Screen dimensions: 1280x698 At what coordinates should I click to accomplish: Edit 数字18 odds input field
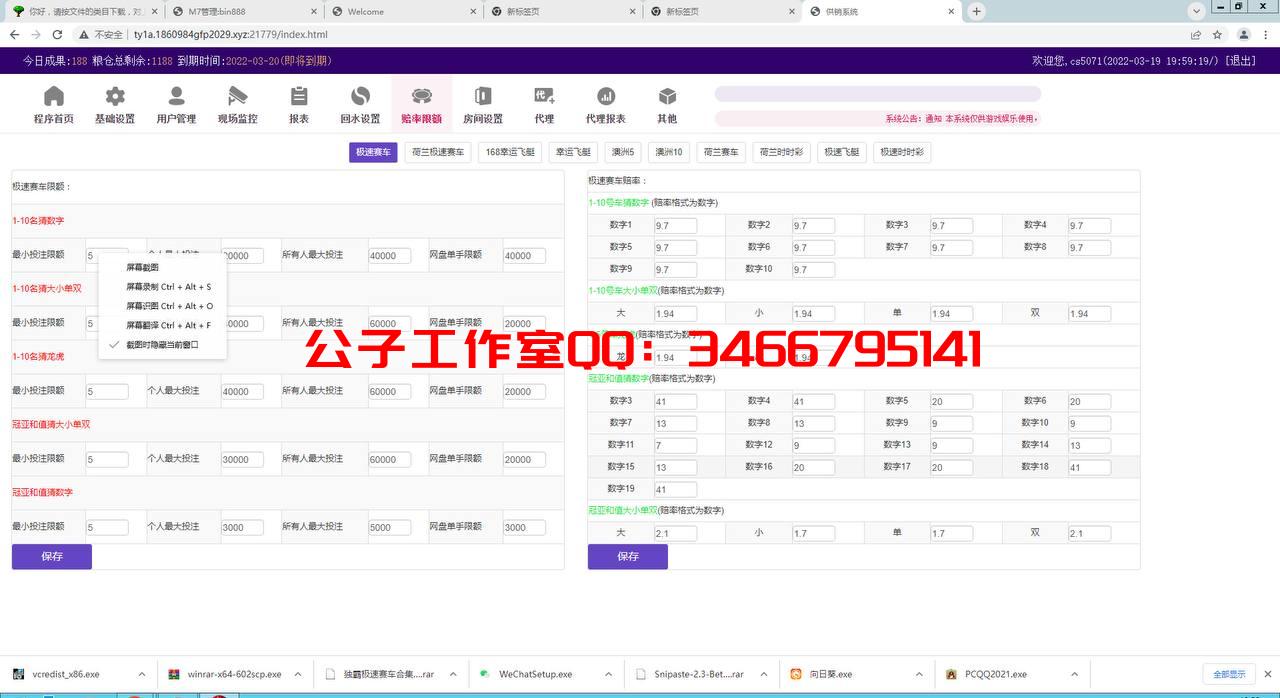[1089, 468]
